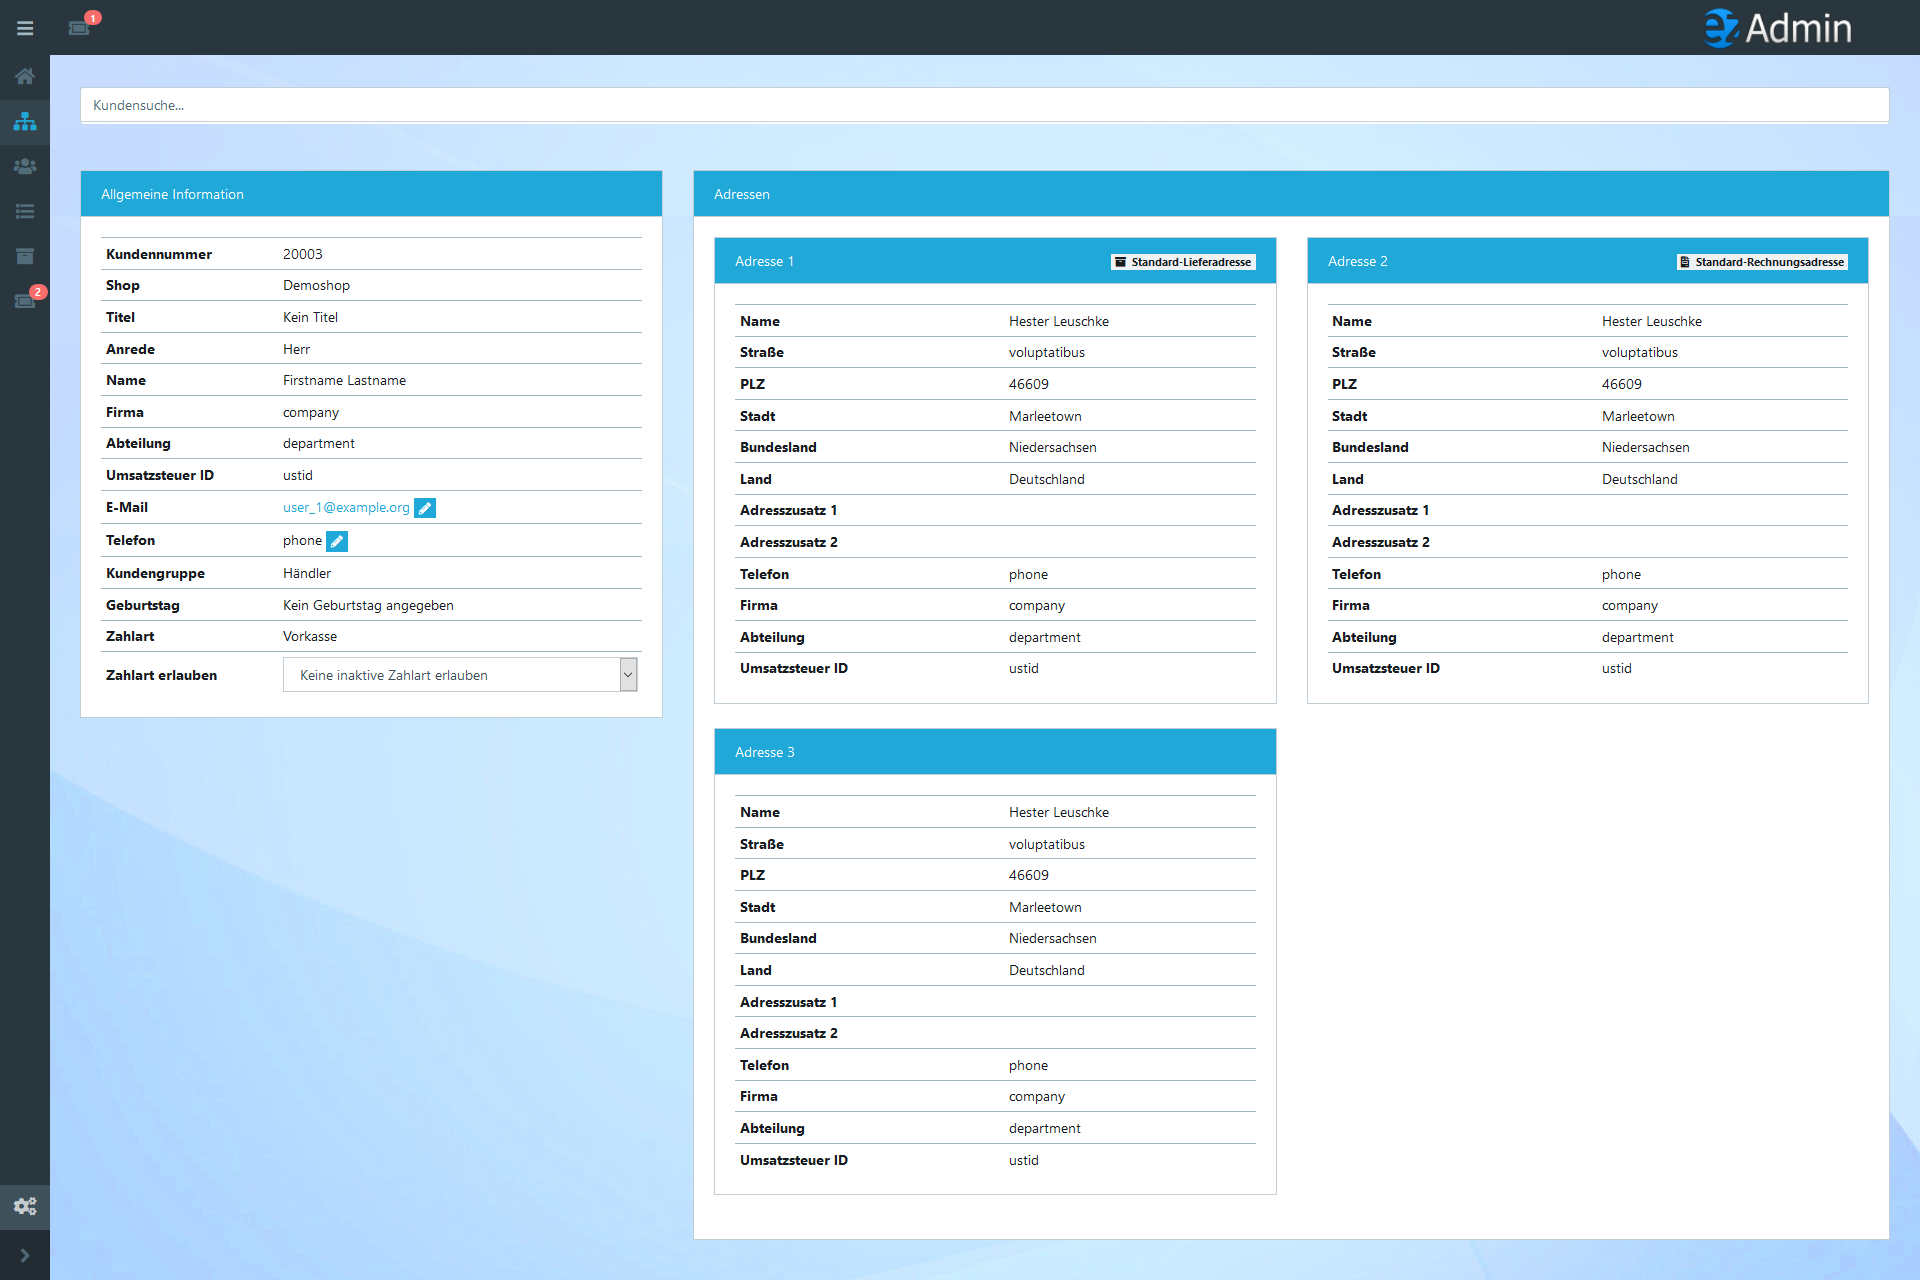Screen dimensions: 1920x1280
Task: Click Hester Leuschke in Adresse 3
Action: 1059,812
